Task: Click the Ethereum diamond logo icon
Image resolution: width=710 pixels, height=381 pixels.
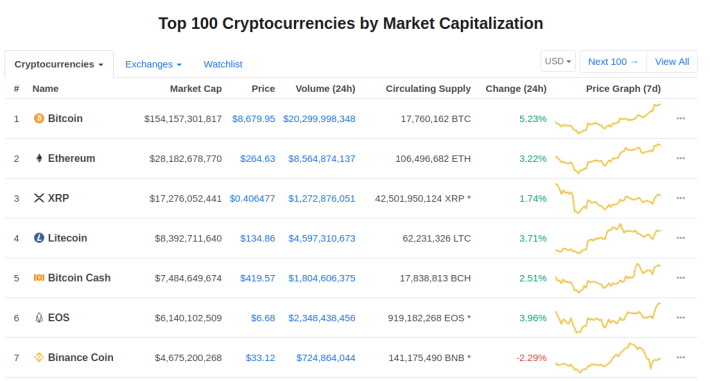Action: click(x=39, y=159)
